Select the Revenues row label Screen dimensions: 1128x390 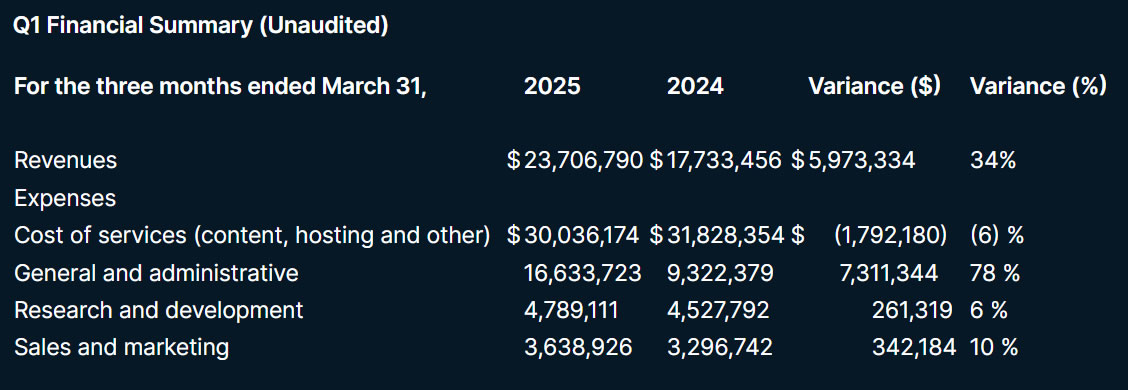pos(65,160)
